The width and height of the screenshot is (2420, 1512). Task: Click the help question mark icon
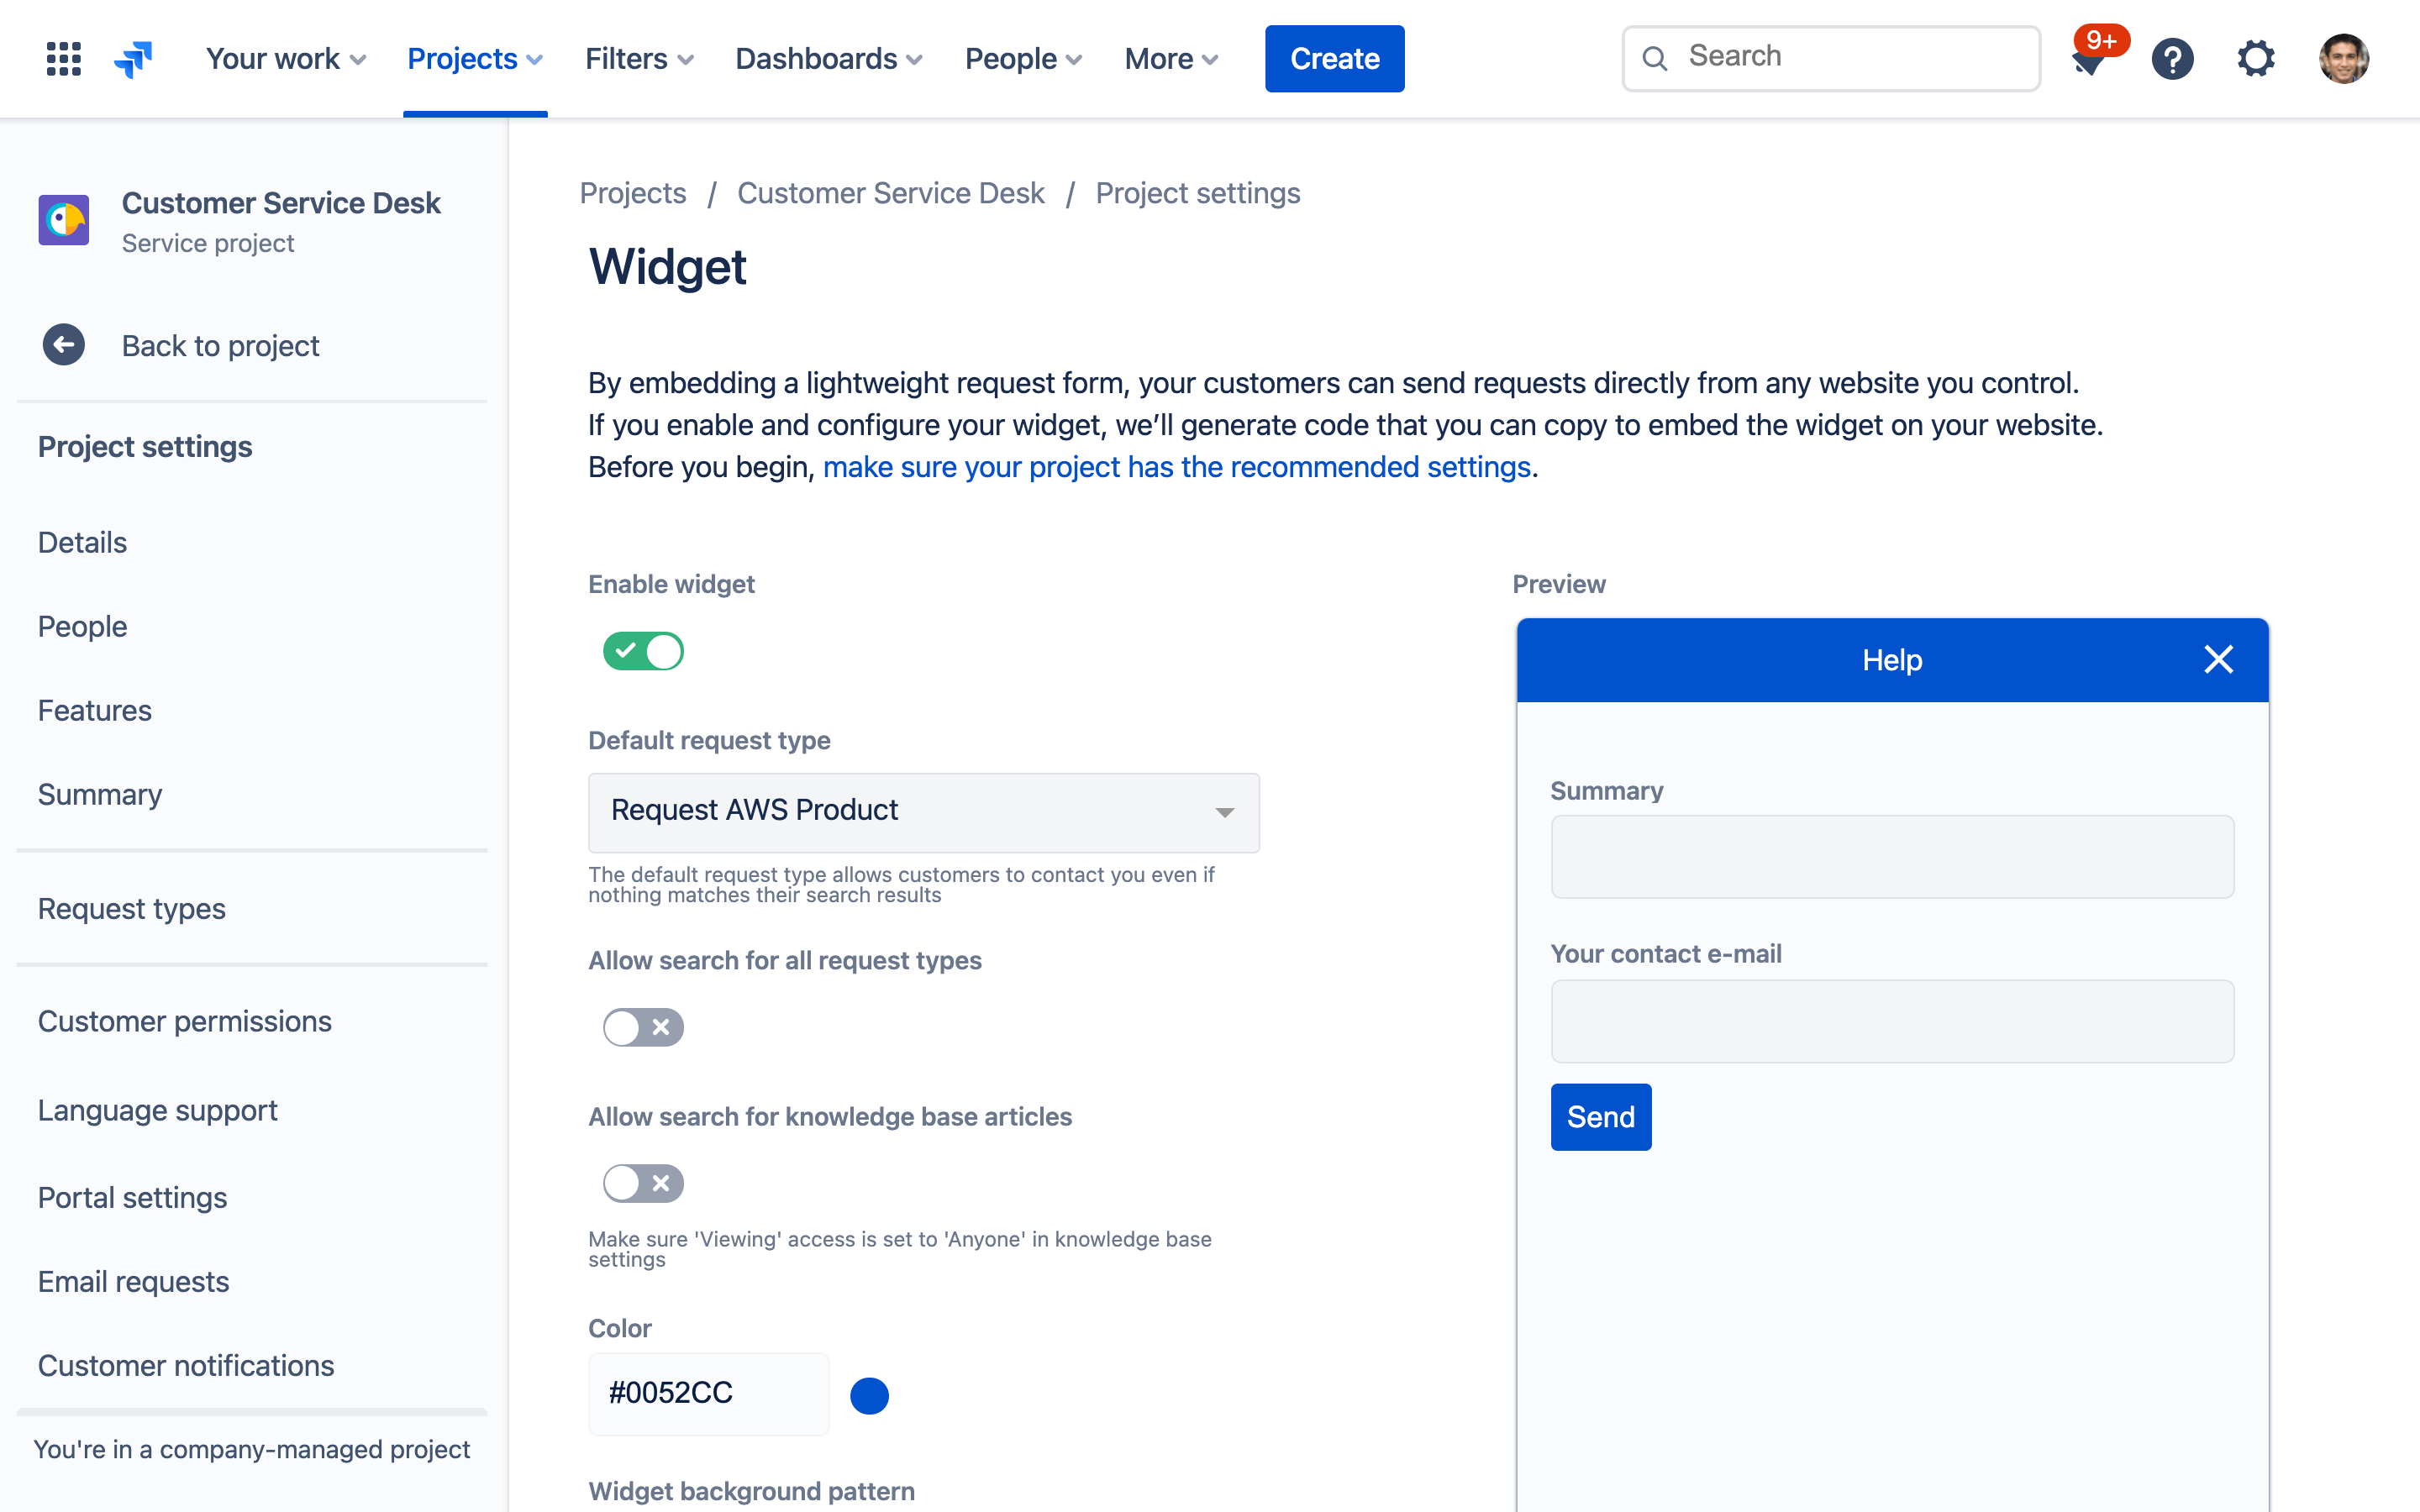click(x=2173, y=57)
